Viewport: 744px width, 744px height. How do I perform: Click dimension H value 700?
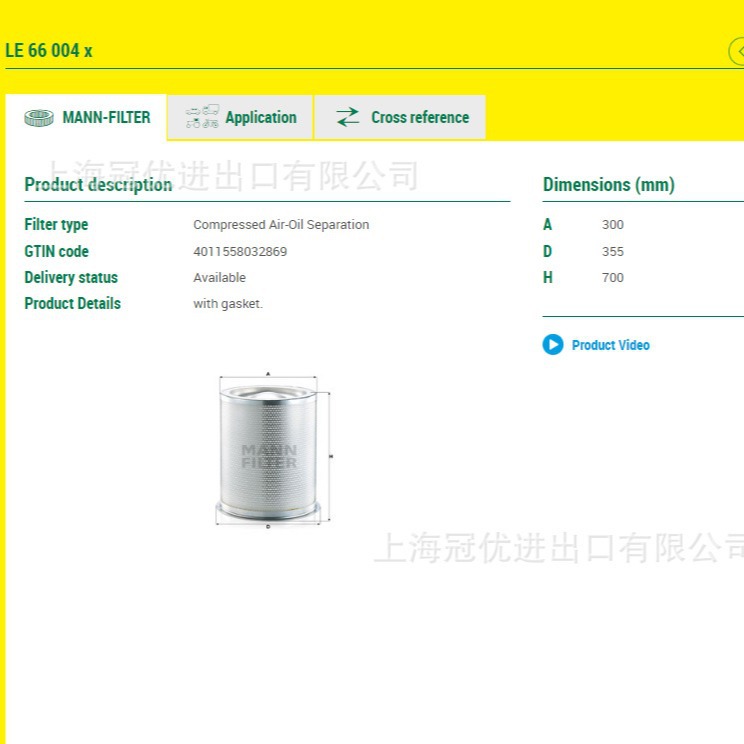point(613,278)
